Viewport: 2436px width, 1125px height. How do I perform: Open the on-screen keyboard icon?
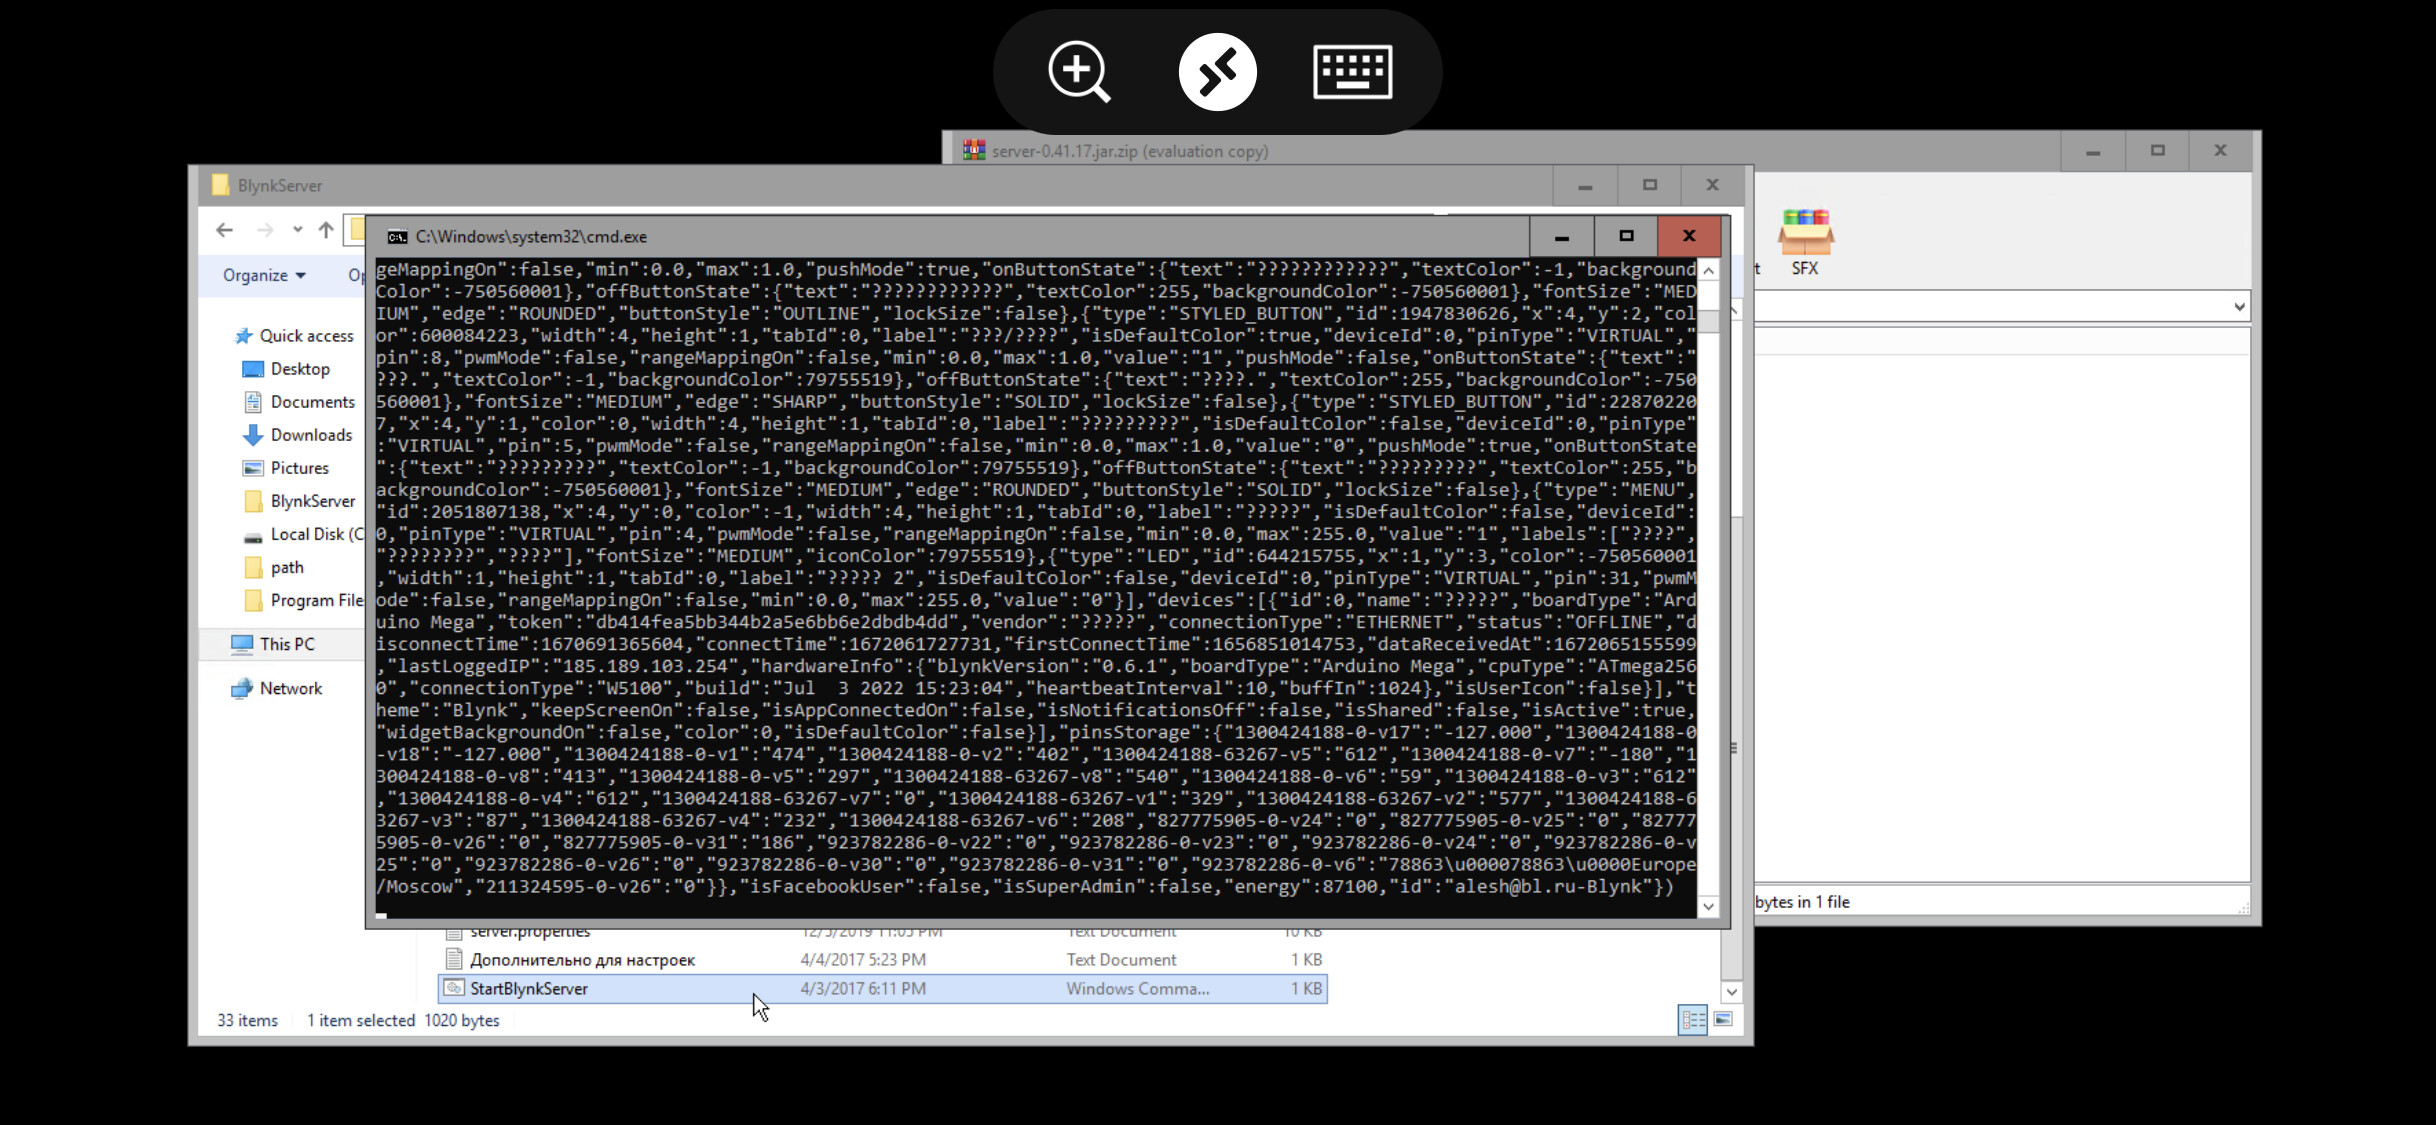point(1352,72)
